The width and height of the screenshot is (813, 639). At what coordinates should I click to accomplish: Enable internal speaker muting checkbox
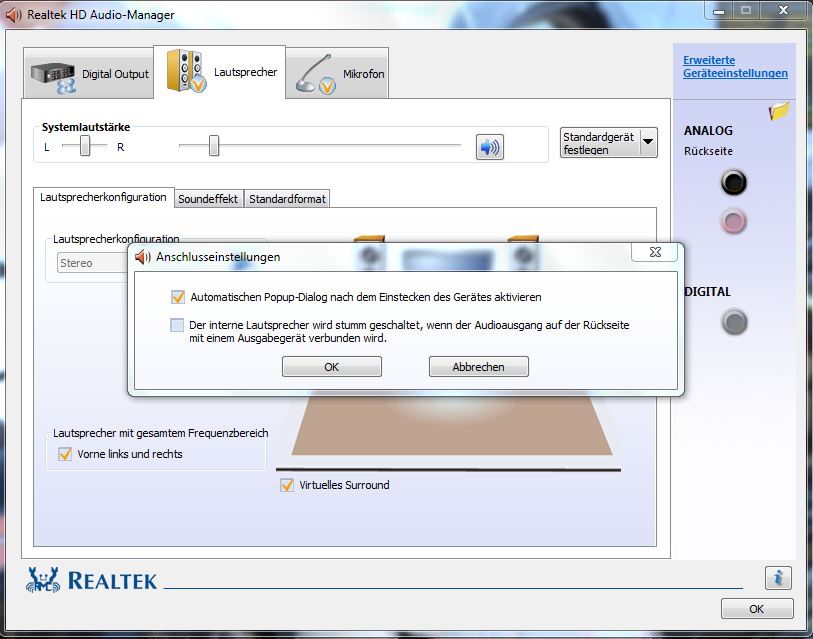coord(177,325)
